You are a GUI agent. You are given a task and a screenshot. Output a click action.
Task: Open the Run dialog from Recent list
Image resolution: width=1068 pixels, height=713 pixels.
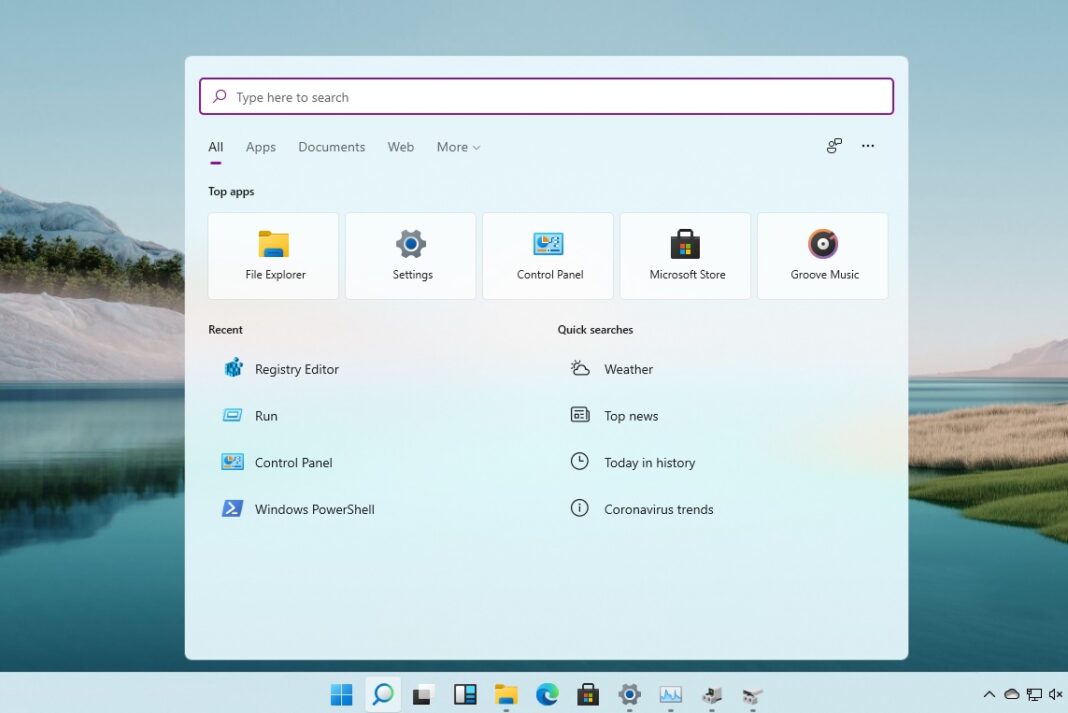click(x=266, y=416)
